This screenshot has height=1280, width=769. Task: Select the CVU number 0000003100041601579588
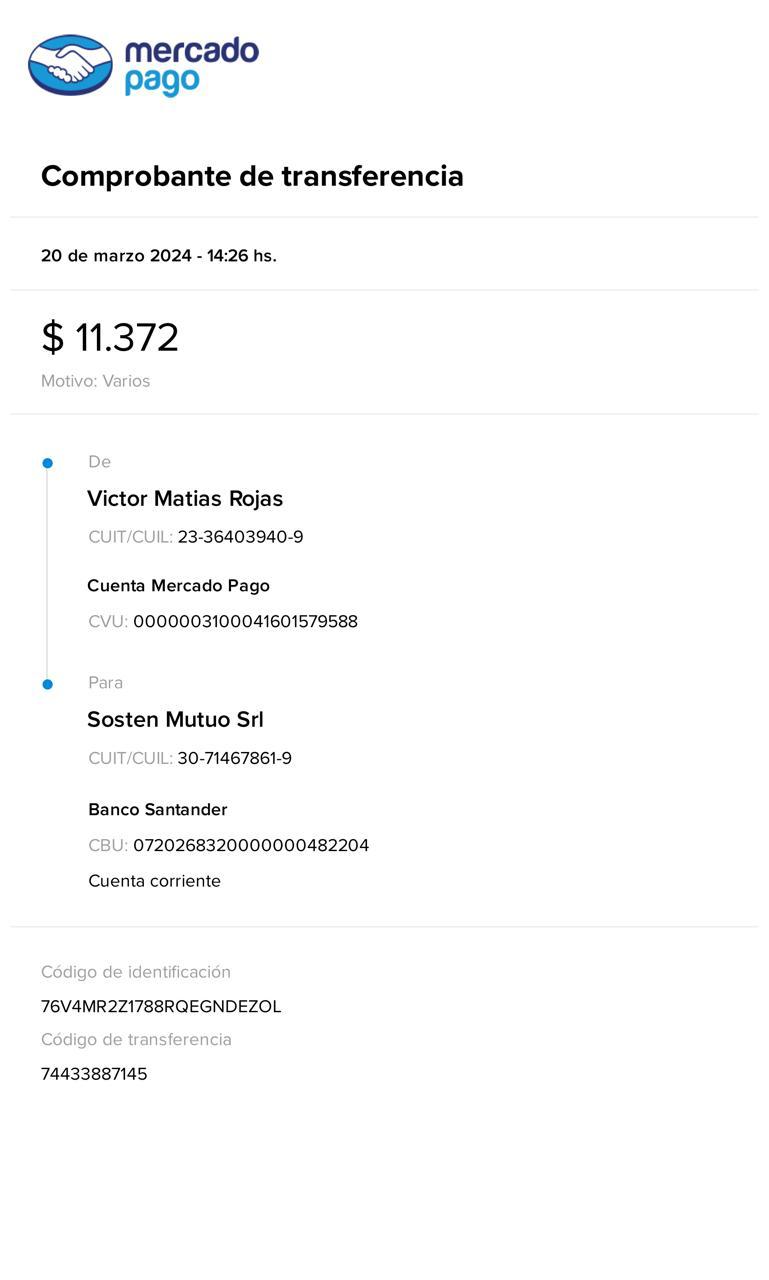point(245,621)
